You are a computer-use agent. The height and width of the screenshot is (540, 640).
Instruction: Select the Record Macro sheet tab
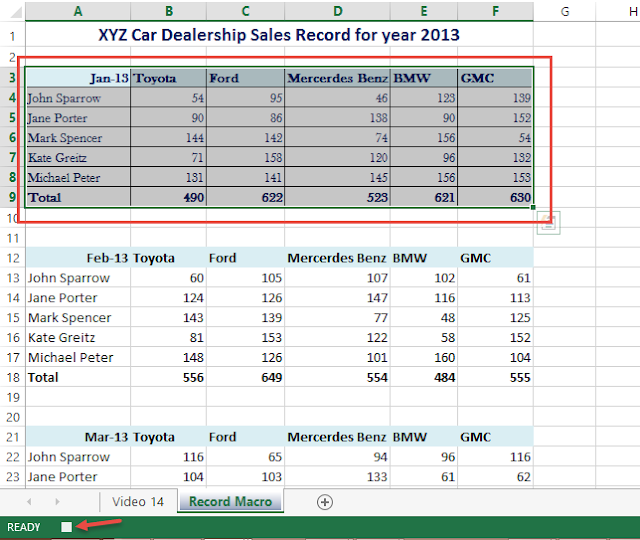(x=231, y=501)
